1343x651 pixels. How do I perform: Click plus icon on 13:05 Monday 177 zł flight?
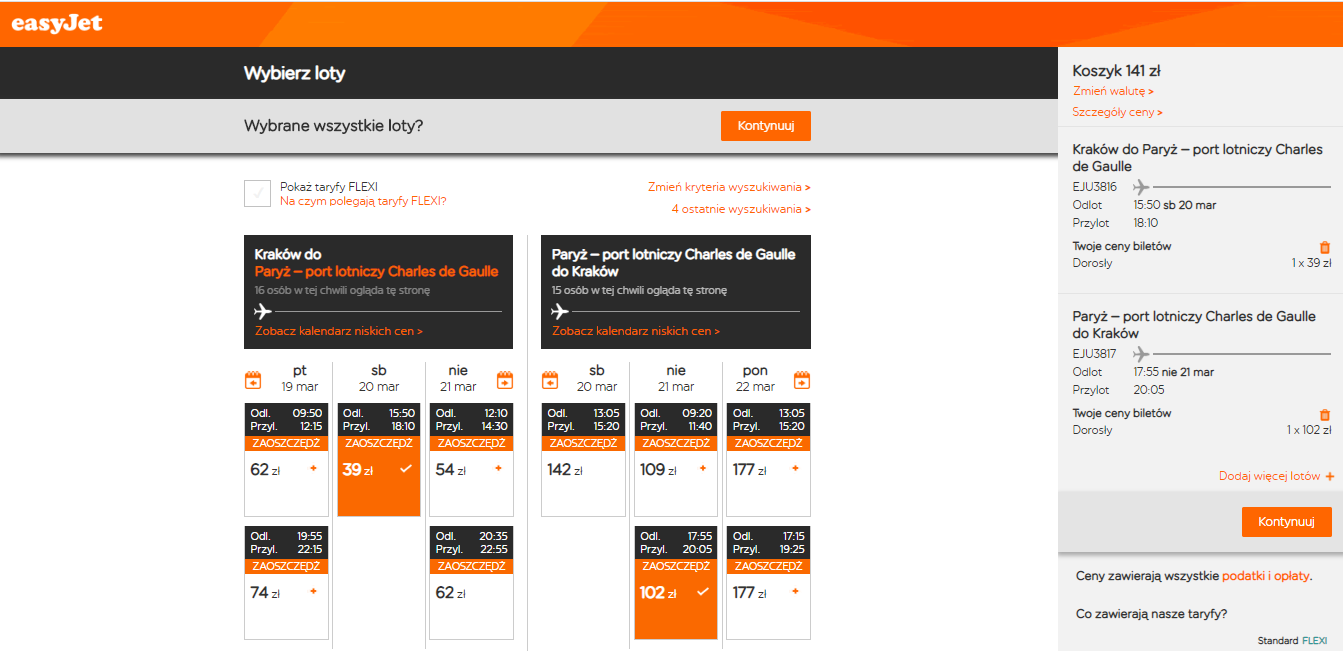tap(795, 468)
